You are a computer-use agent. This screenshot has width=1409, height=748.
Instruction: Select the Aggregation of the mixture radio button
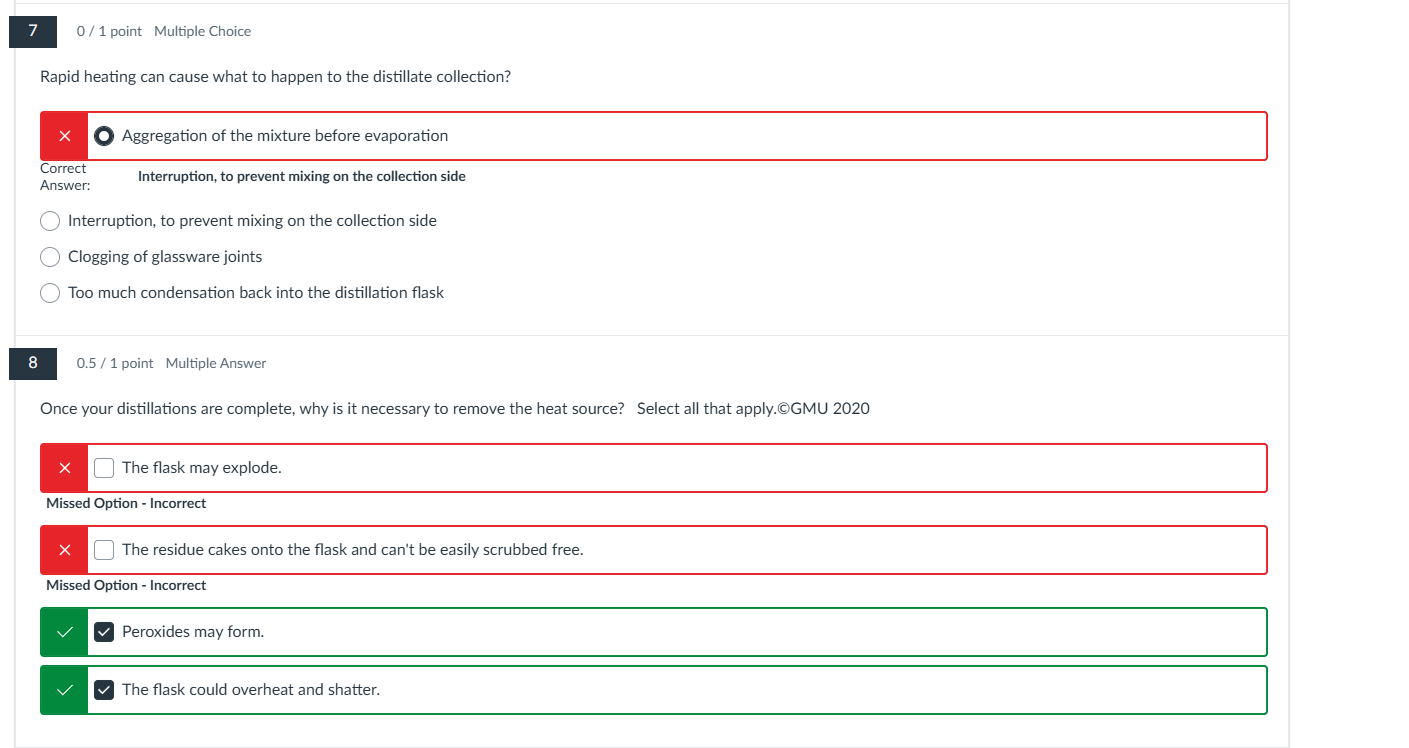pyautogui.click(x=104, y=136)
